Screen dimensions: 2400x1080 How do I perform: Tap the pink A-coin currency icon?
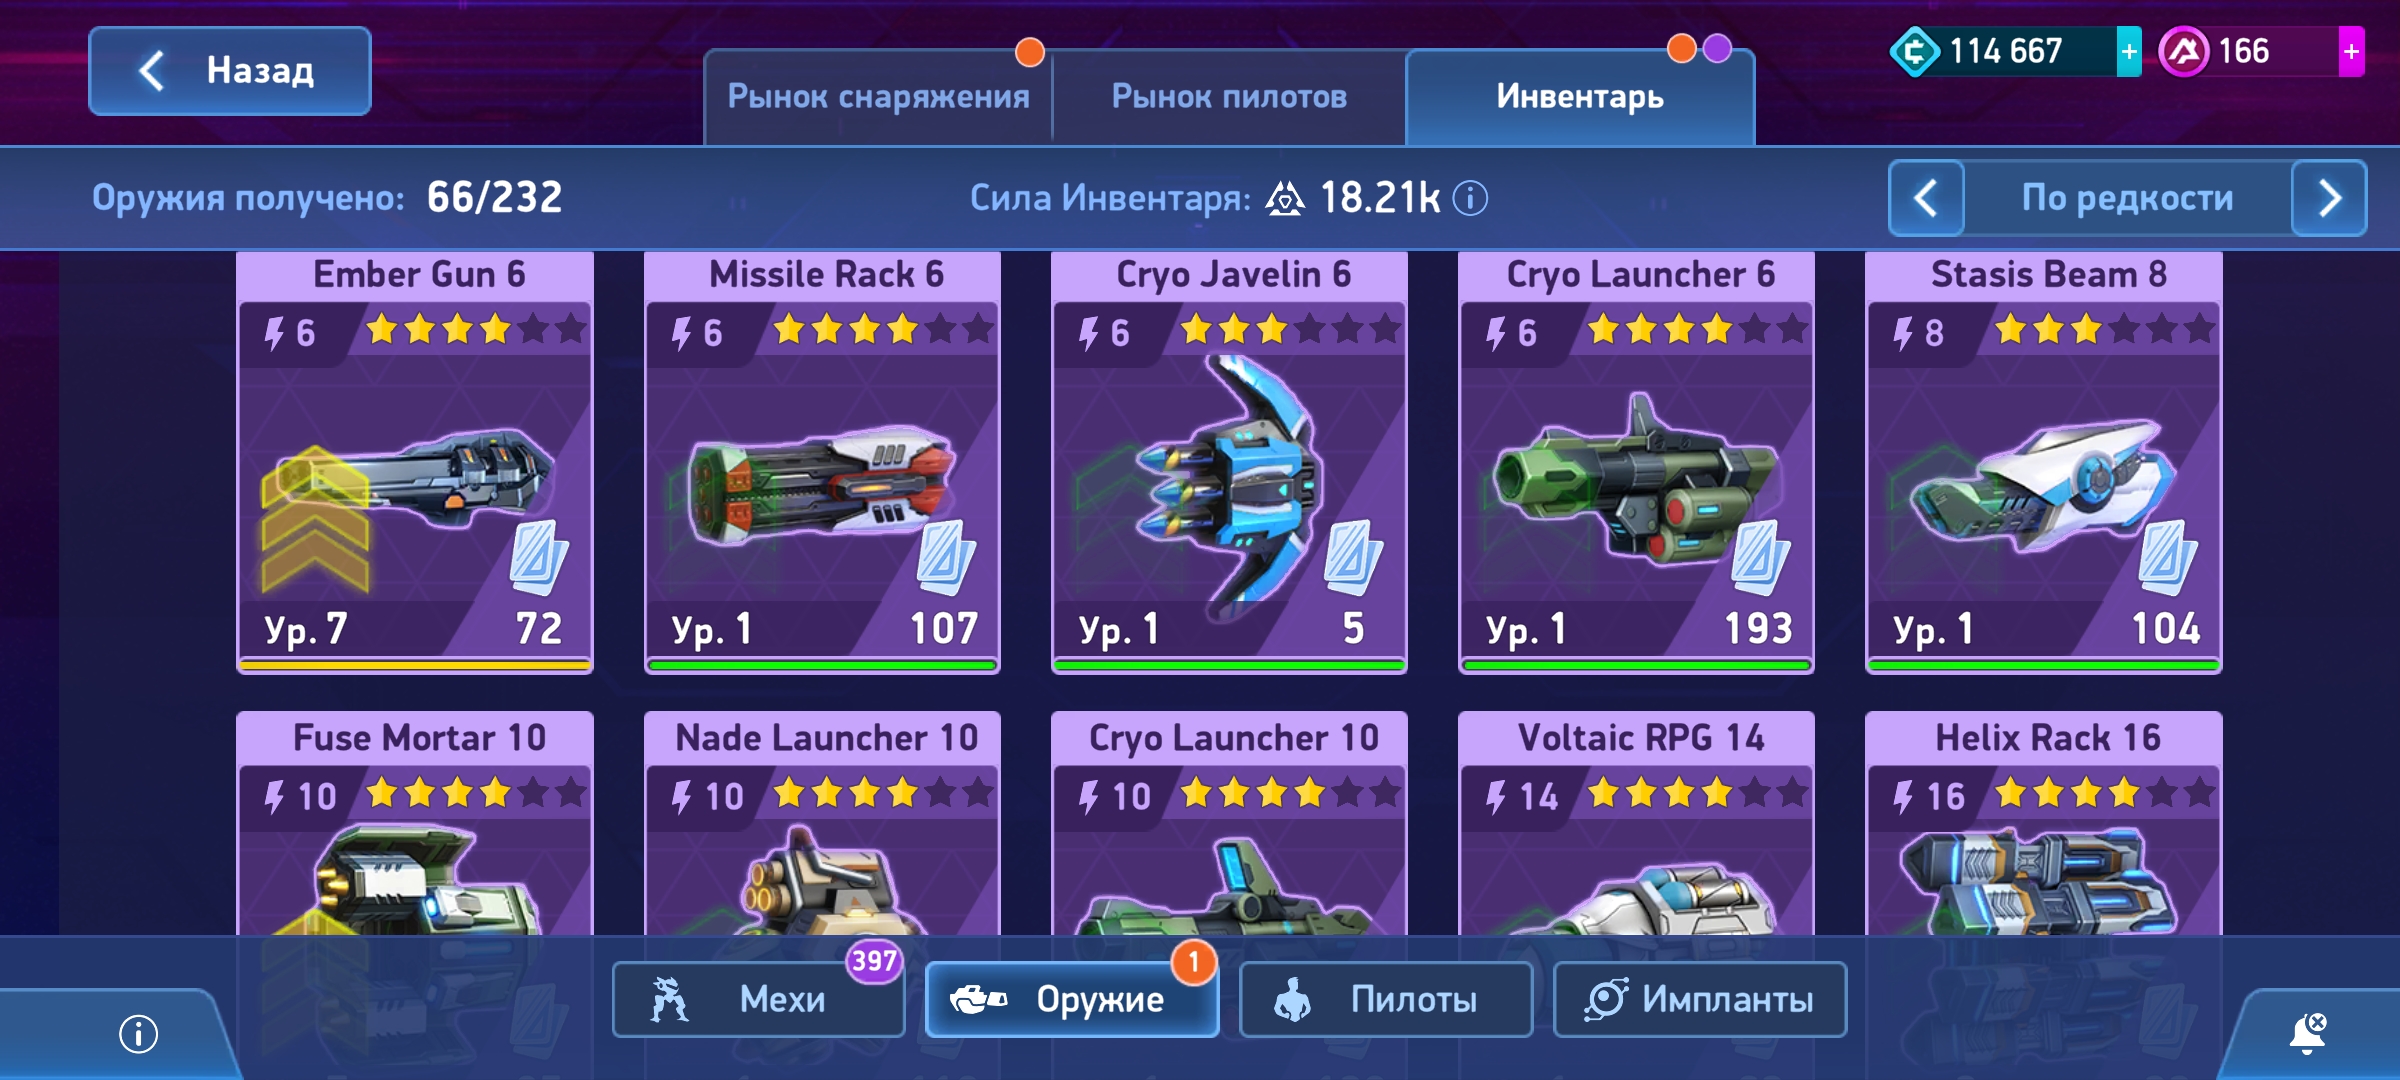pyautogui.click(x=2184, y=52)
